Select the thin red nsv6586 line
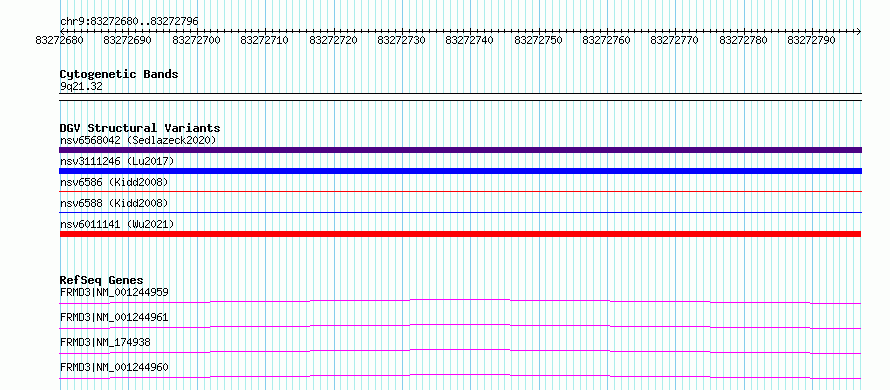Image resolution: width=890 pixels, height=390 pixels. coord(460,192)
